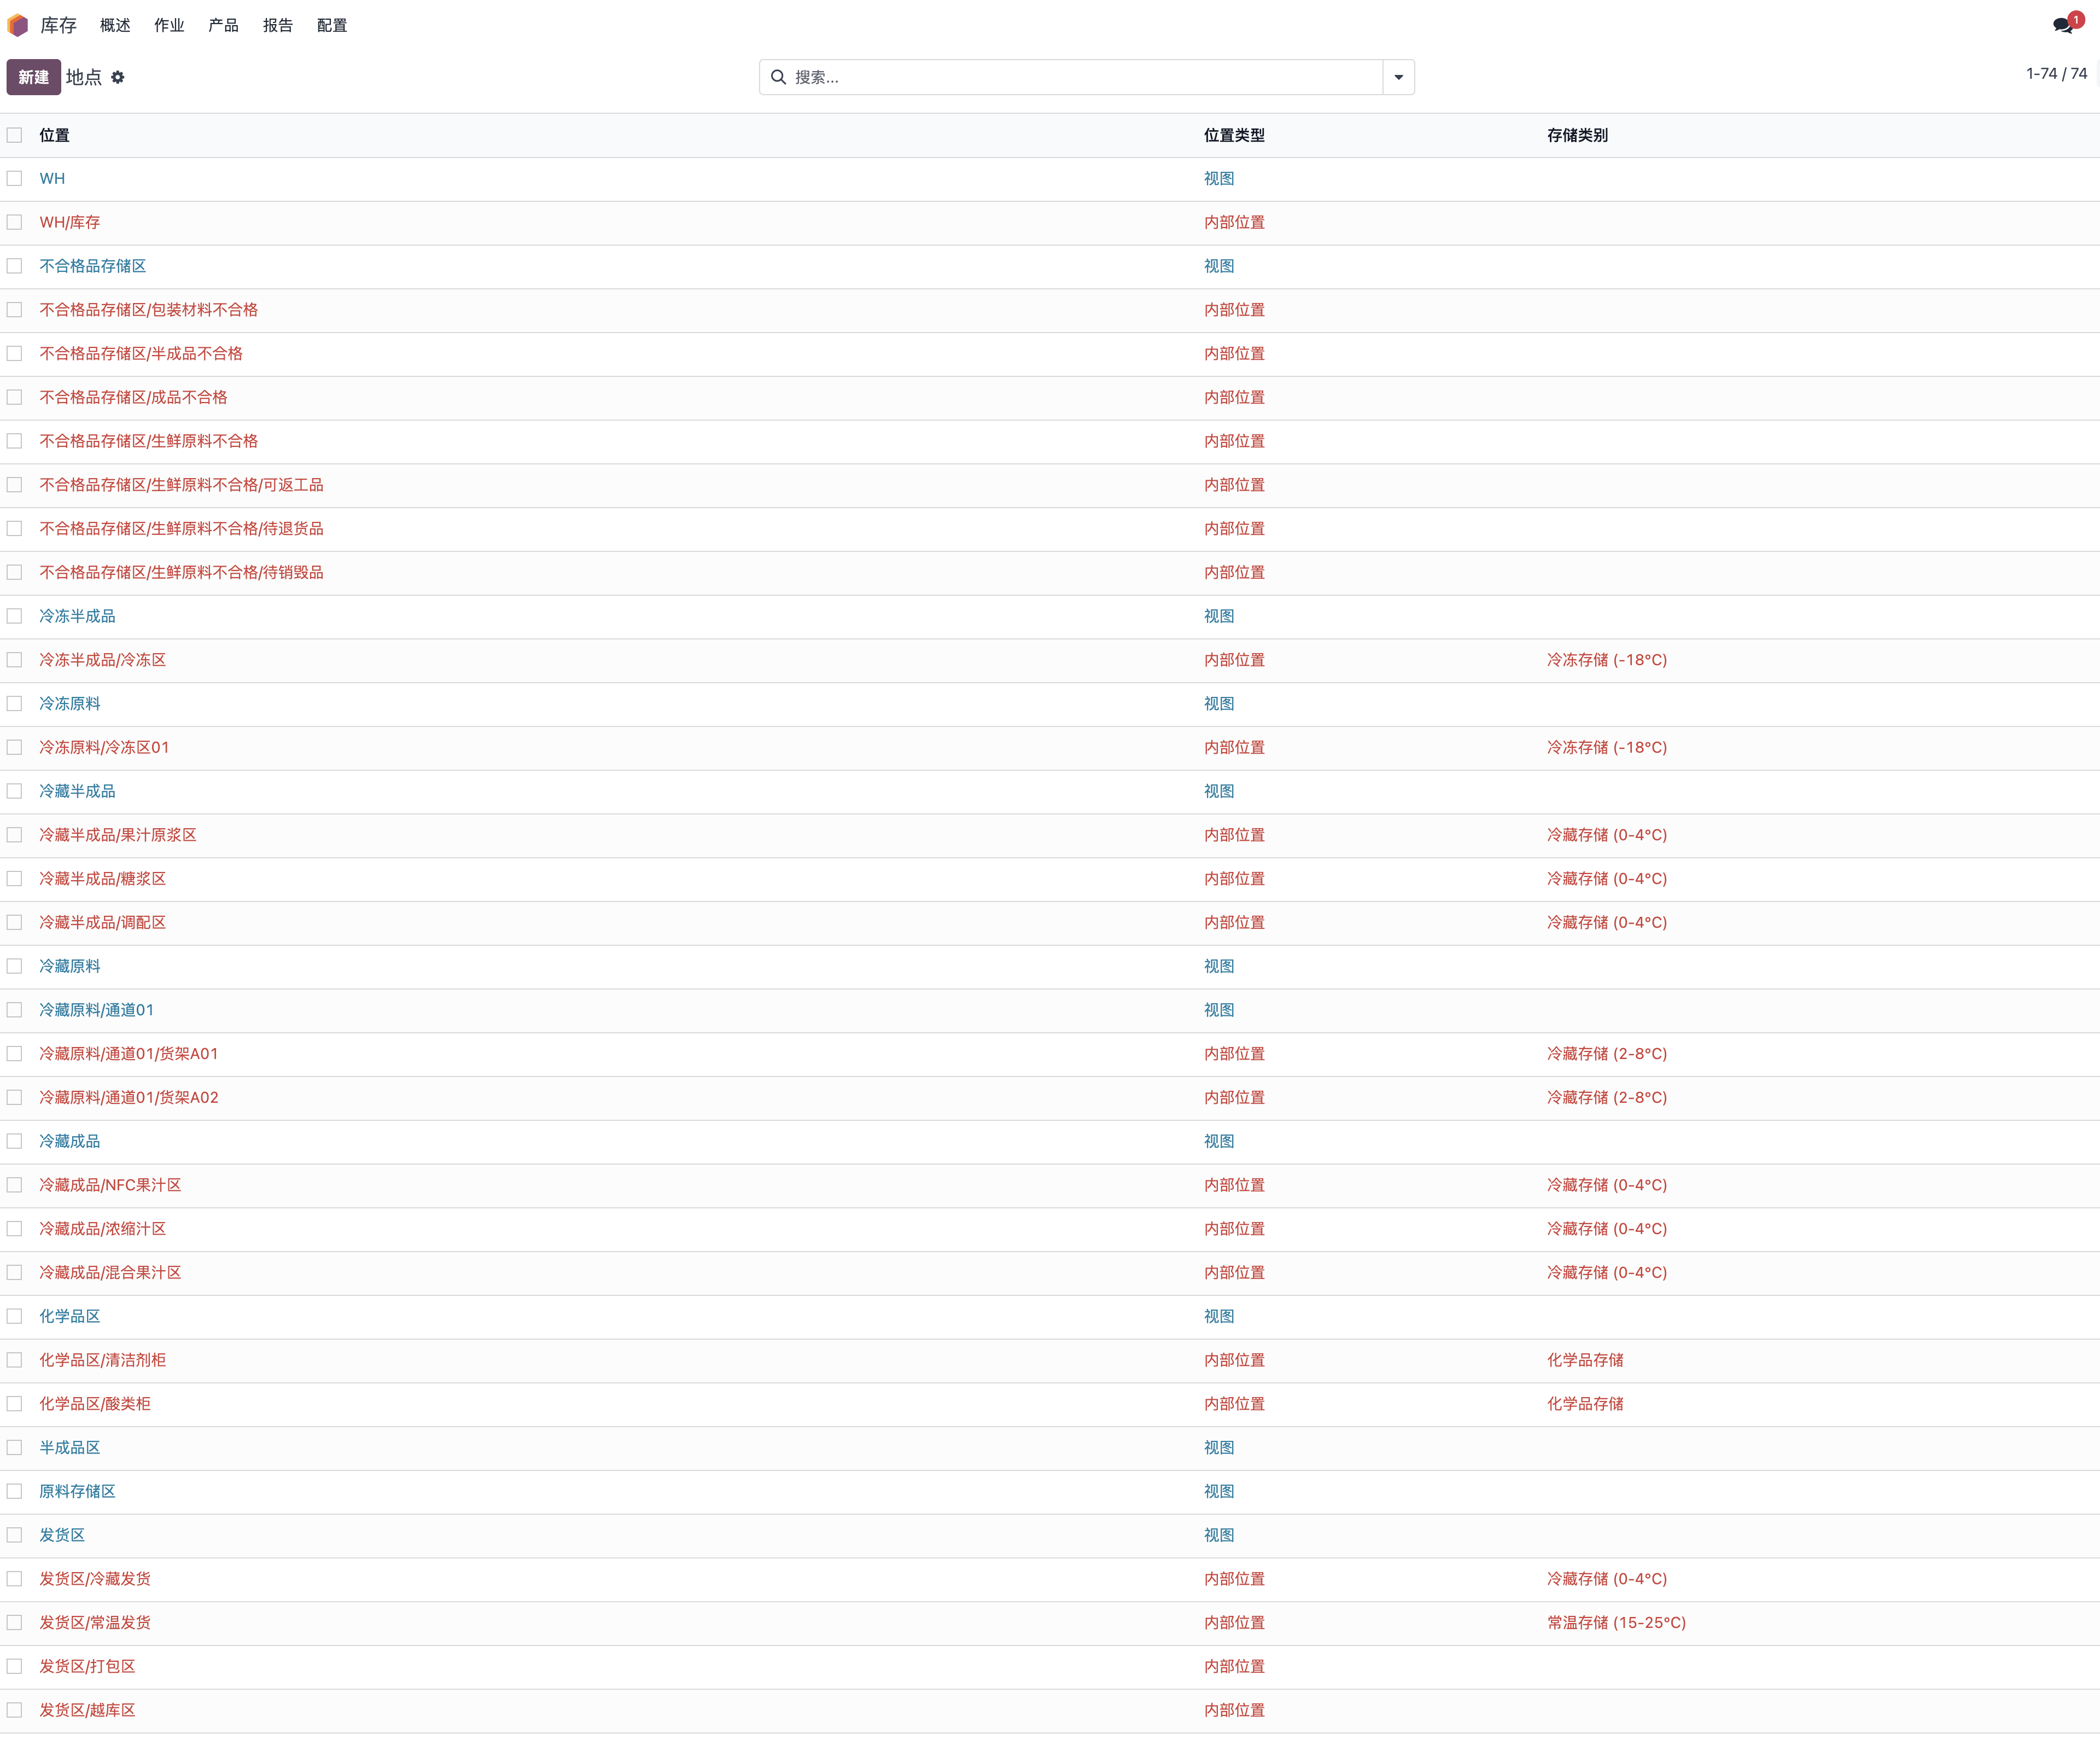Sort by the 位置类型 column header
Viewport: 2100px width, 1745px height.
1234,135
